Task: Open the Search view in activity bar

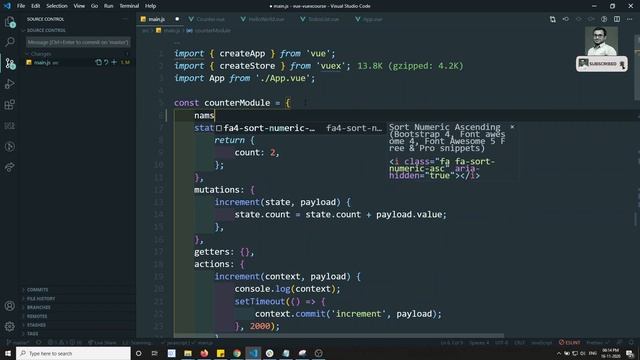Action: click(x=10, y=42)
